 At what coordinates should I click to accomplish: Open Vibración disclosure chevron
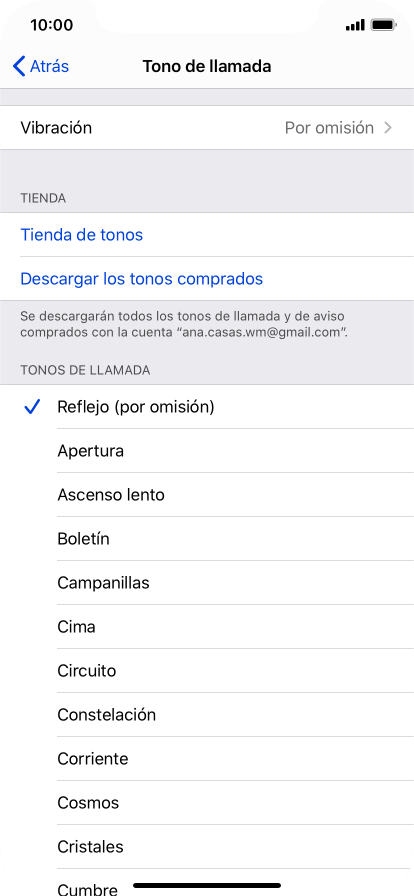pos(388,128)
